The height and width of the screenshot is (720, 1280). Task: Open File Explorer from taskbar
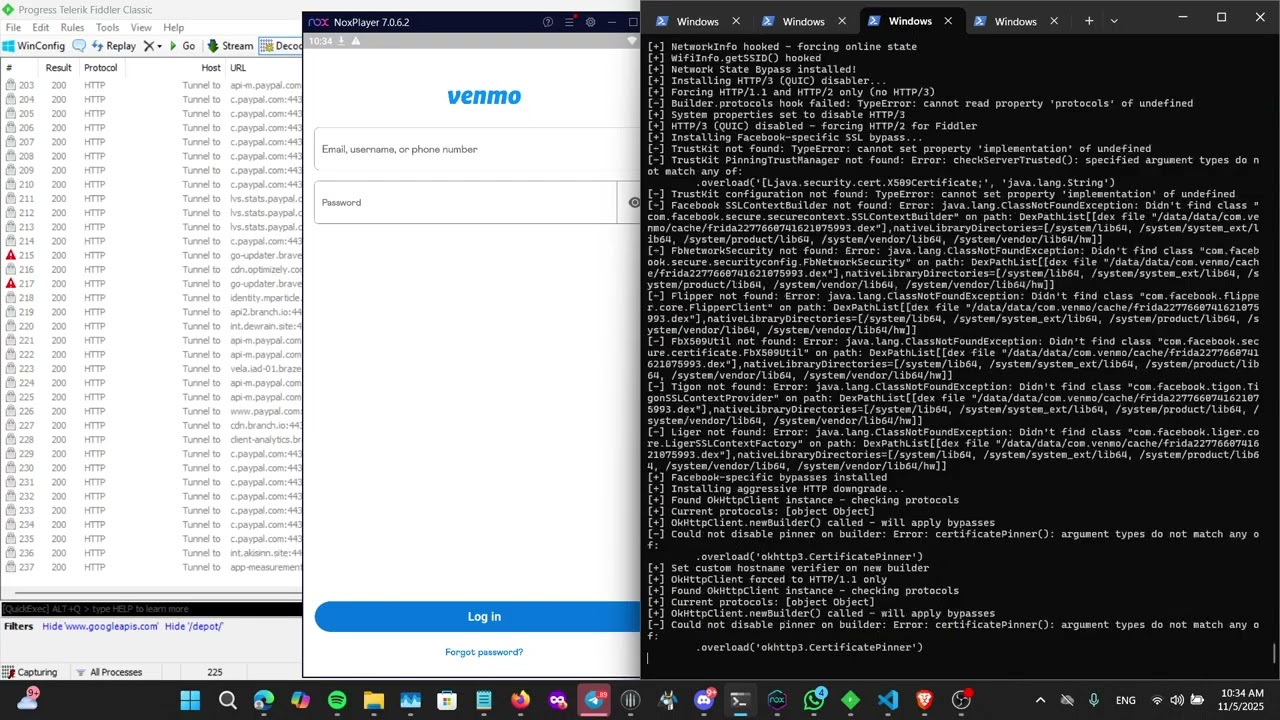(x=373, y=700)
